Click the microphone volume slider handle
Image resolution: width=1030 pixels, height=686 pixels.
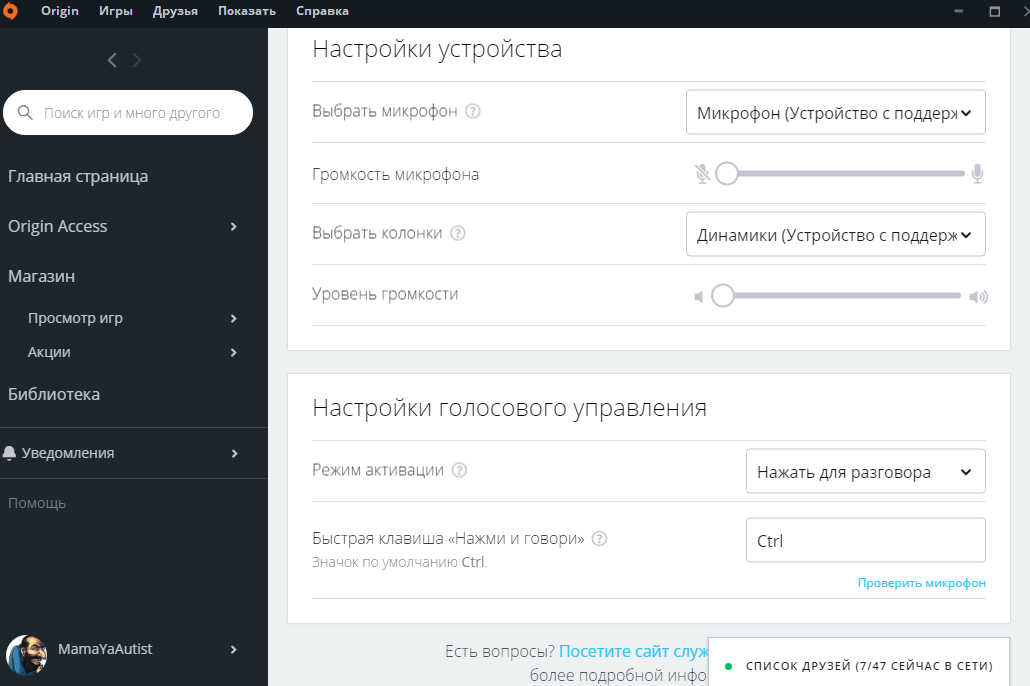(727, 174)
